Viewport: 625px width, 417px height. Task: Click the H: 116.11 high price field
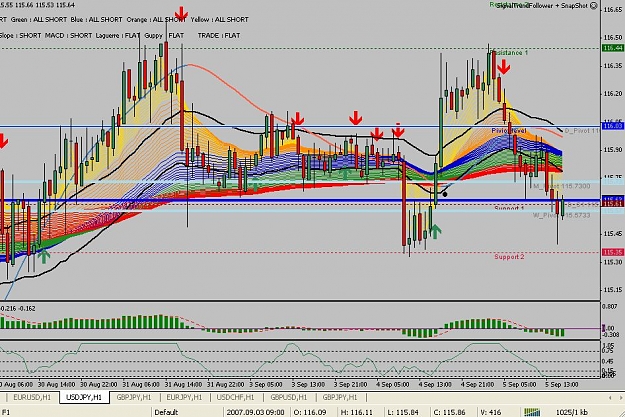356,412
